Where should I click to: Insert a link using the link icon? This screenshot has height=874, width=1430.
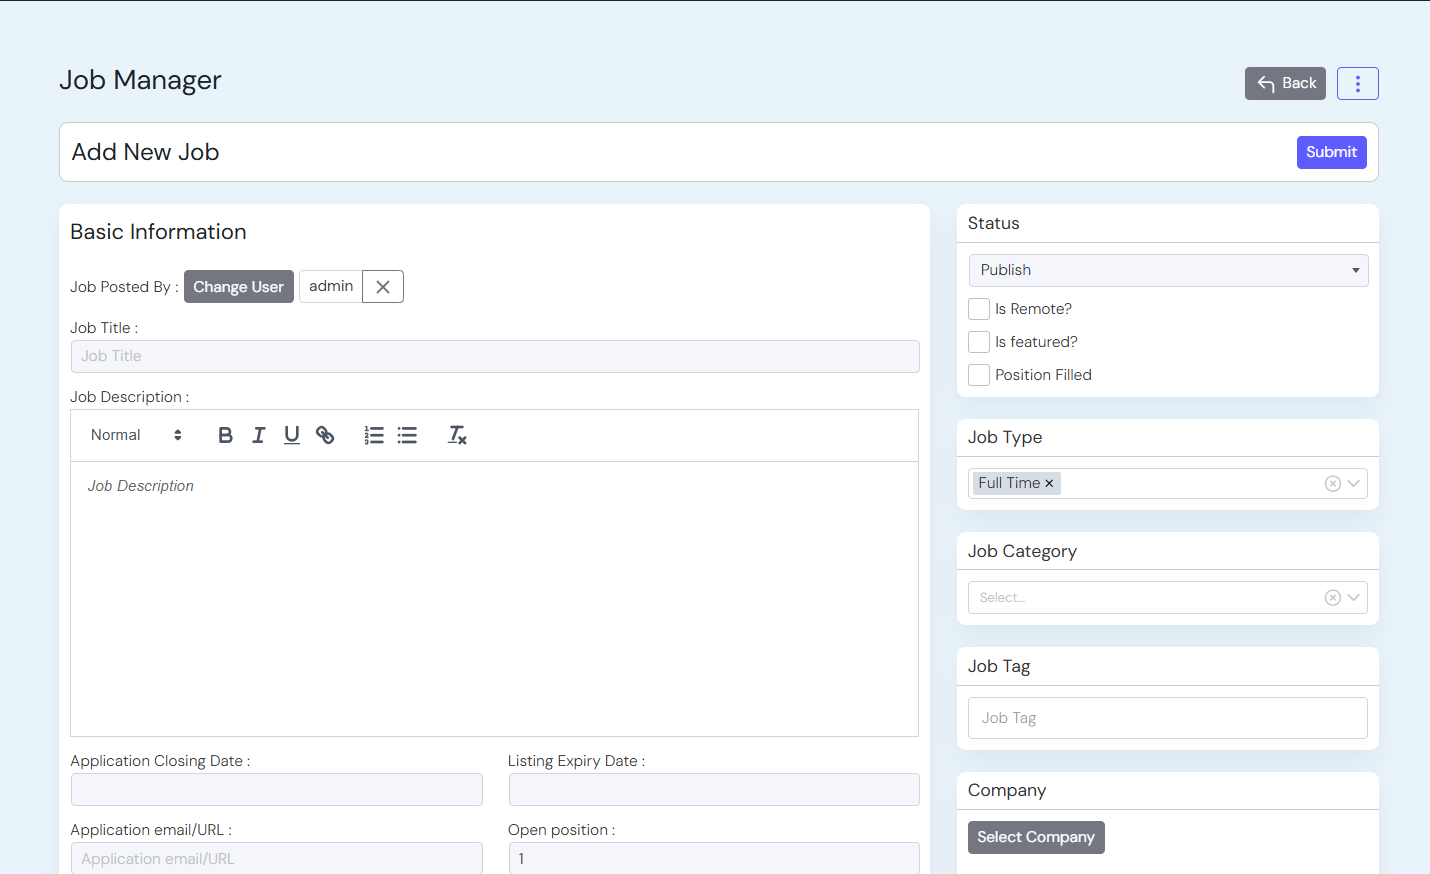(325, 435)
